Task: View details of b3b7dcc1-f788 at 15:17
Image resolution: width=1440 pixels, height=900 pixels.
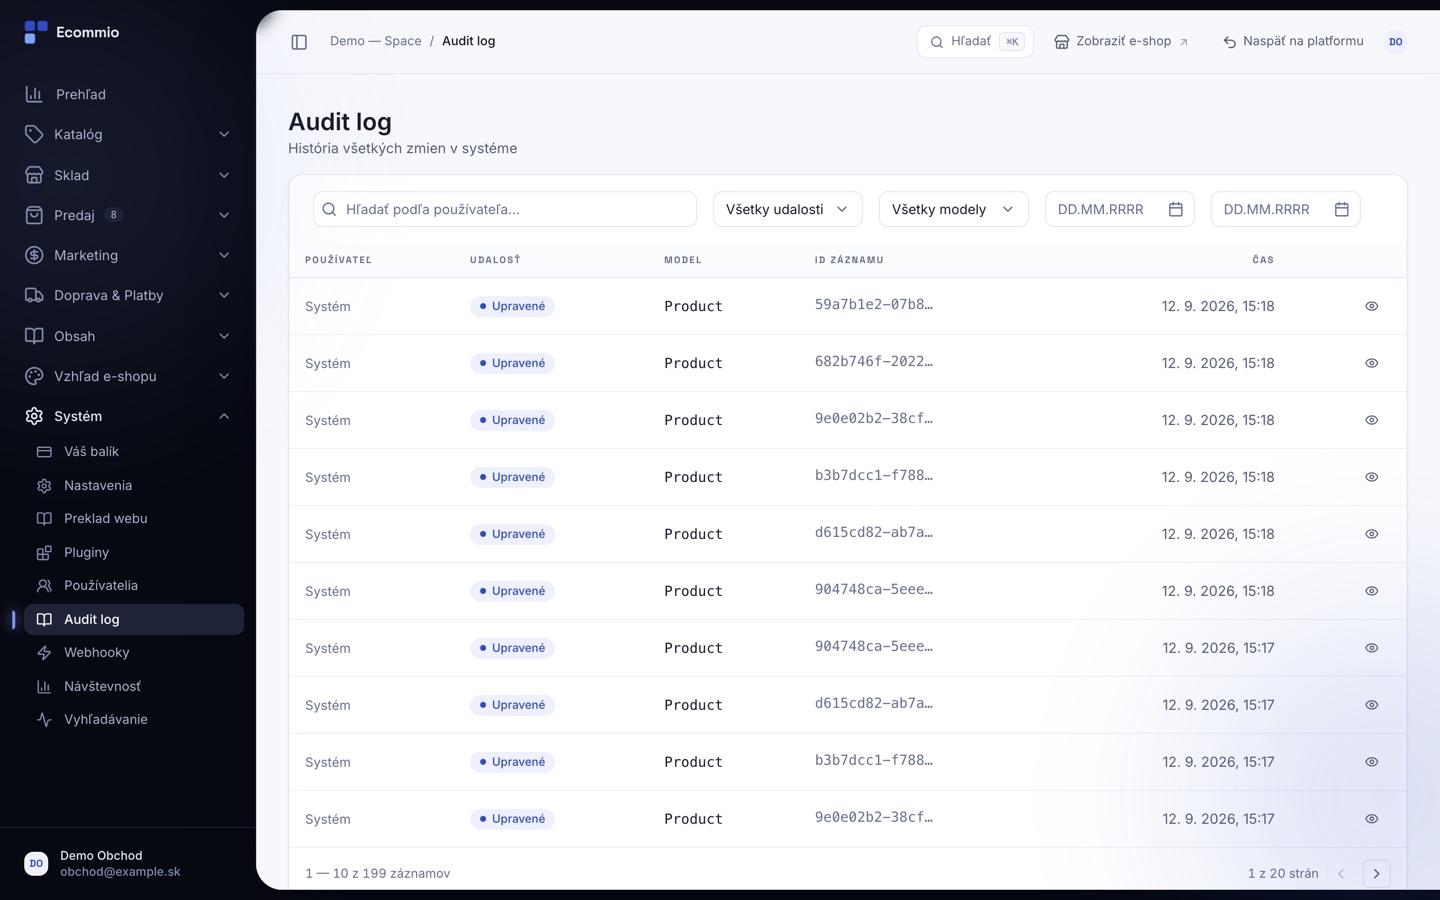Action: [1372, 762]
